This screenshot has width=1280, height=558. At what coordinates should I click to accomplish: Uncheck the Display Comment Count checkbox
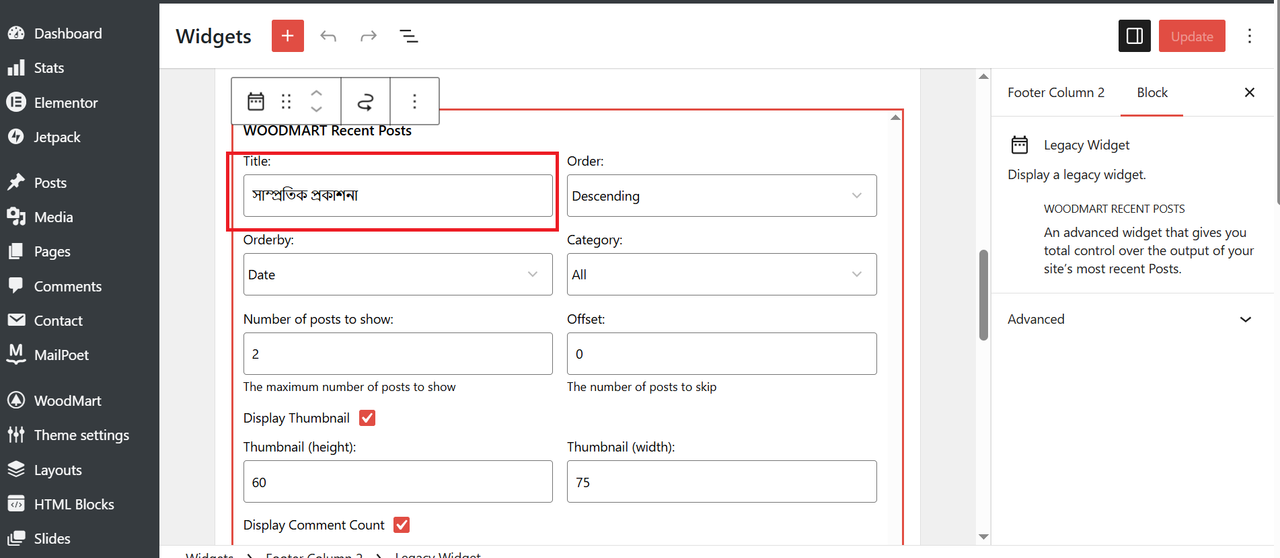402,525
